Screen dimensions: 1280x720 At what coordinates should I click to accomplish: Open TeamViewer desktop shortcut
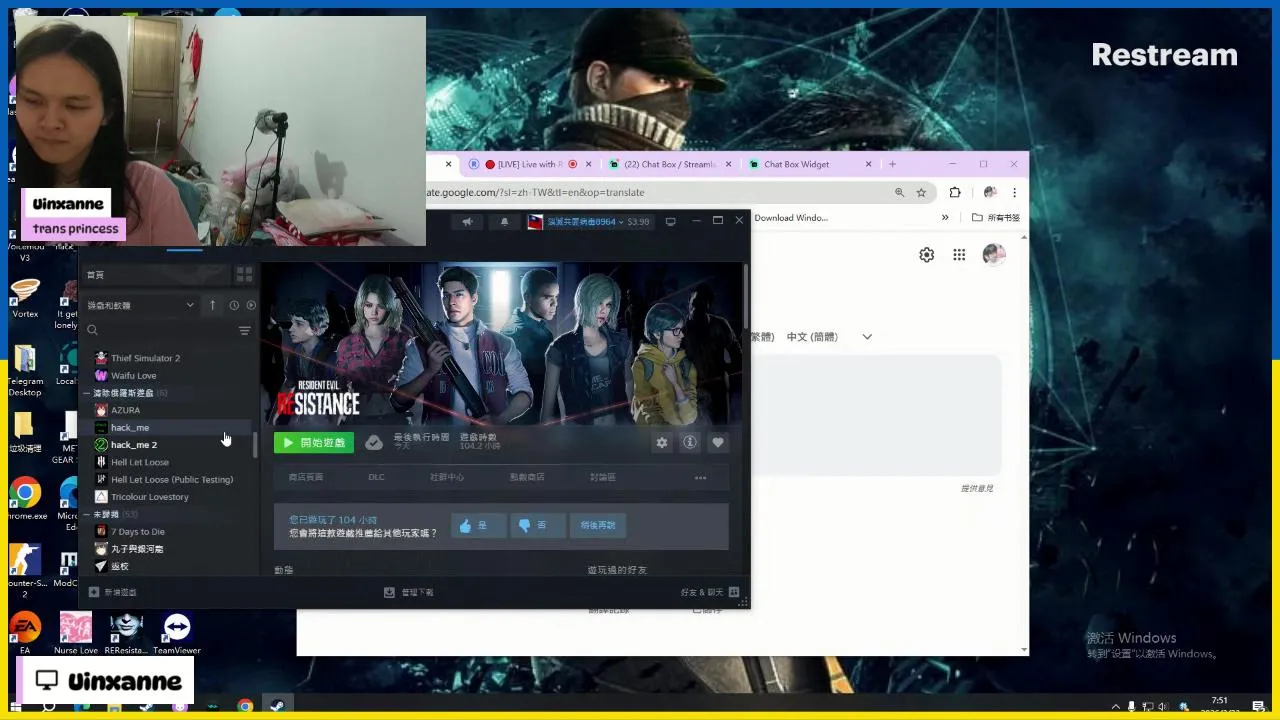(x=177, y=633)
